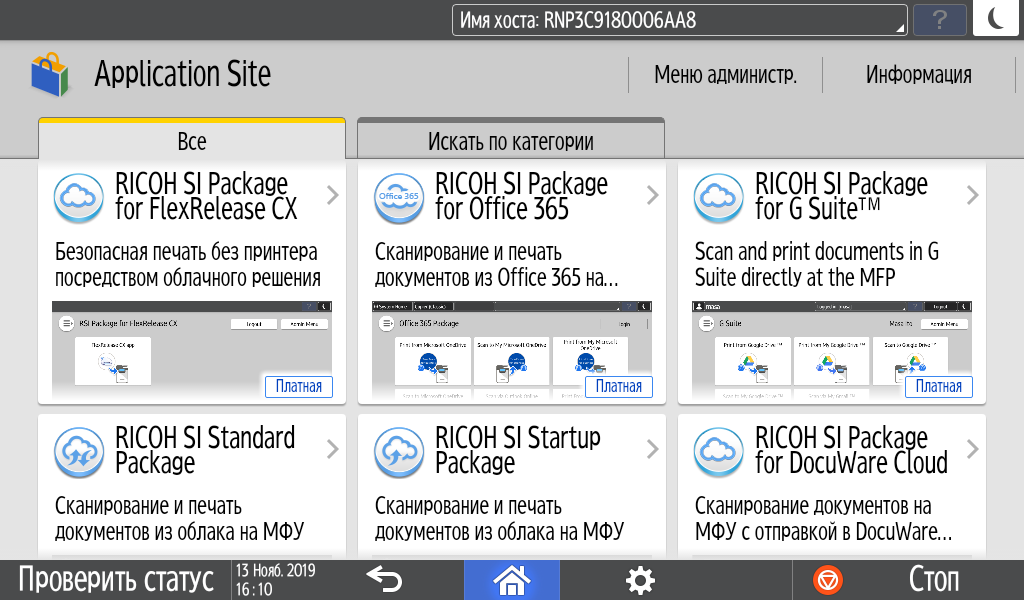The height and width of the screenshot is (600, 1024).
Task: Select RICOH SI Package for FlexRelease CX title
Action: 206,197
